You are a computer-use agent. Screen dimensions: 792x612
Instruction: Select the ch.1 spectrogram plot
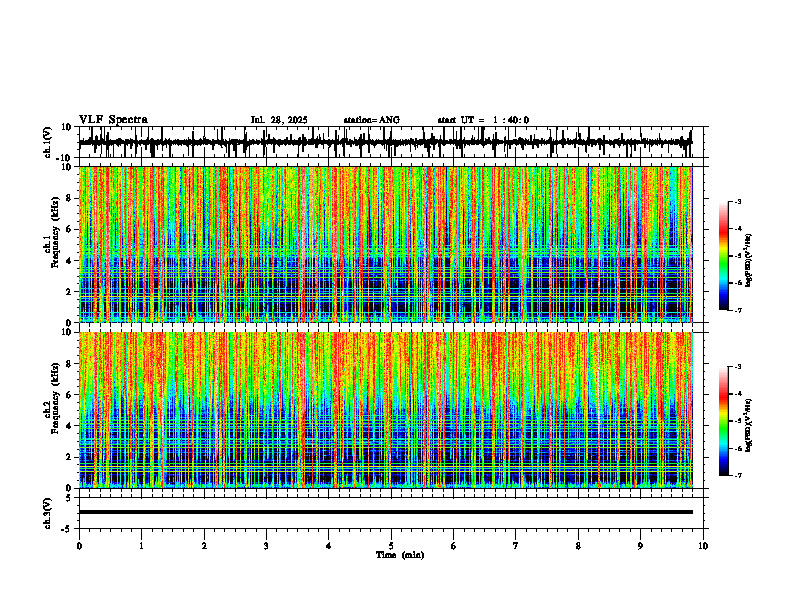click(x=385, y=244)
